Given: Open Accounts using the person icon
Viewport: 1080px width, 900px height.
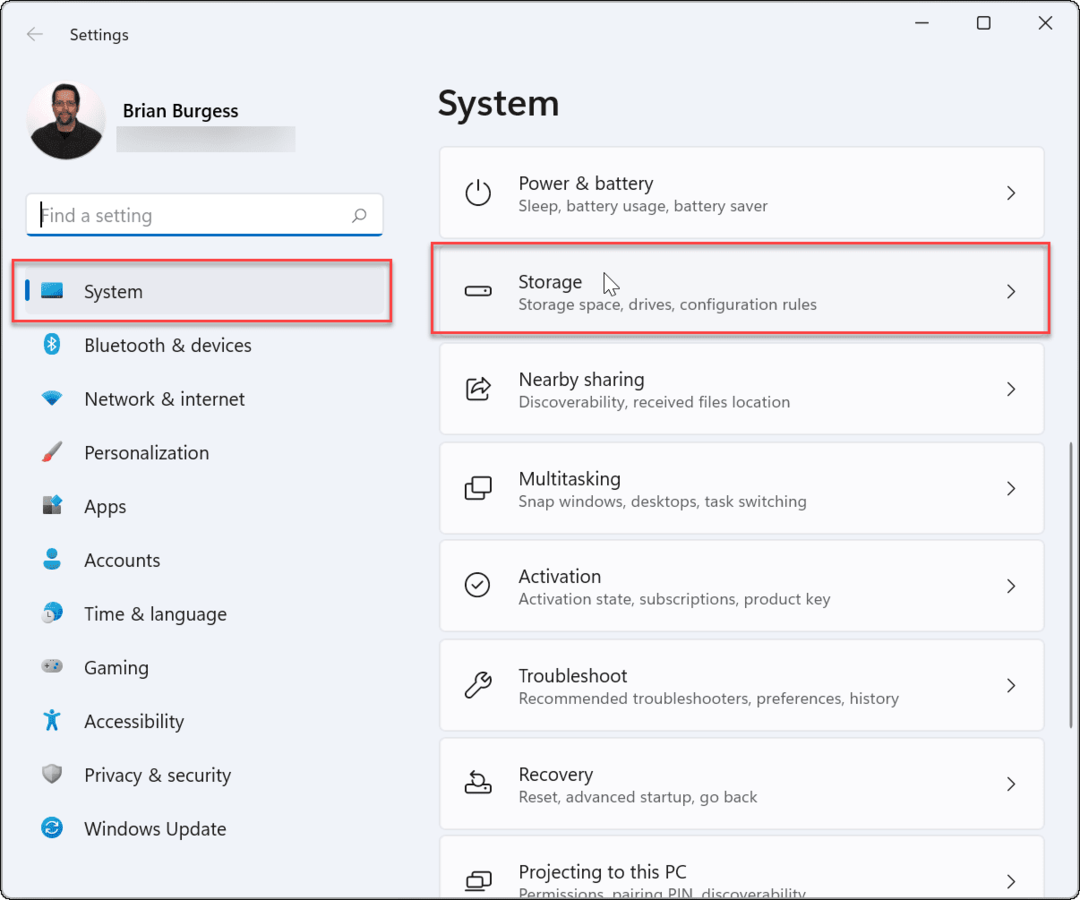Looking at the screenshot, I should [x=52, y=560].
